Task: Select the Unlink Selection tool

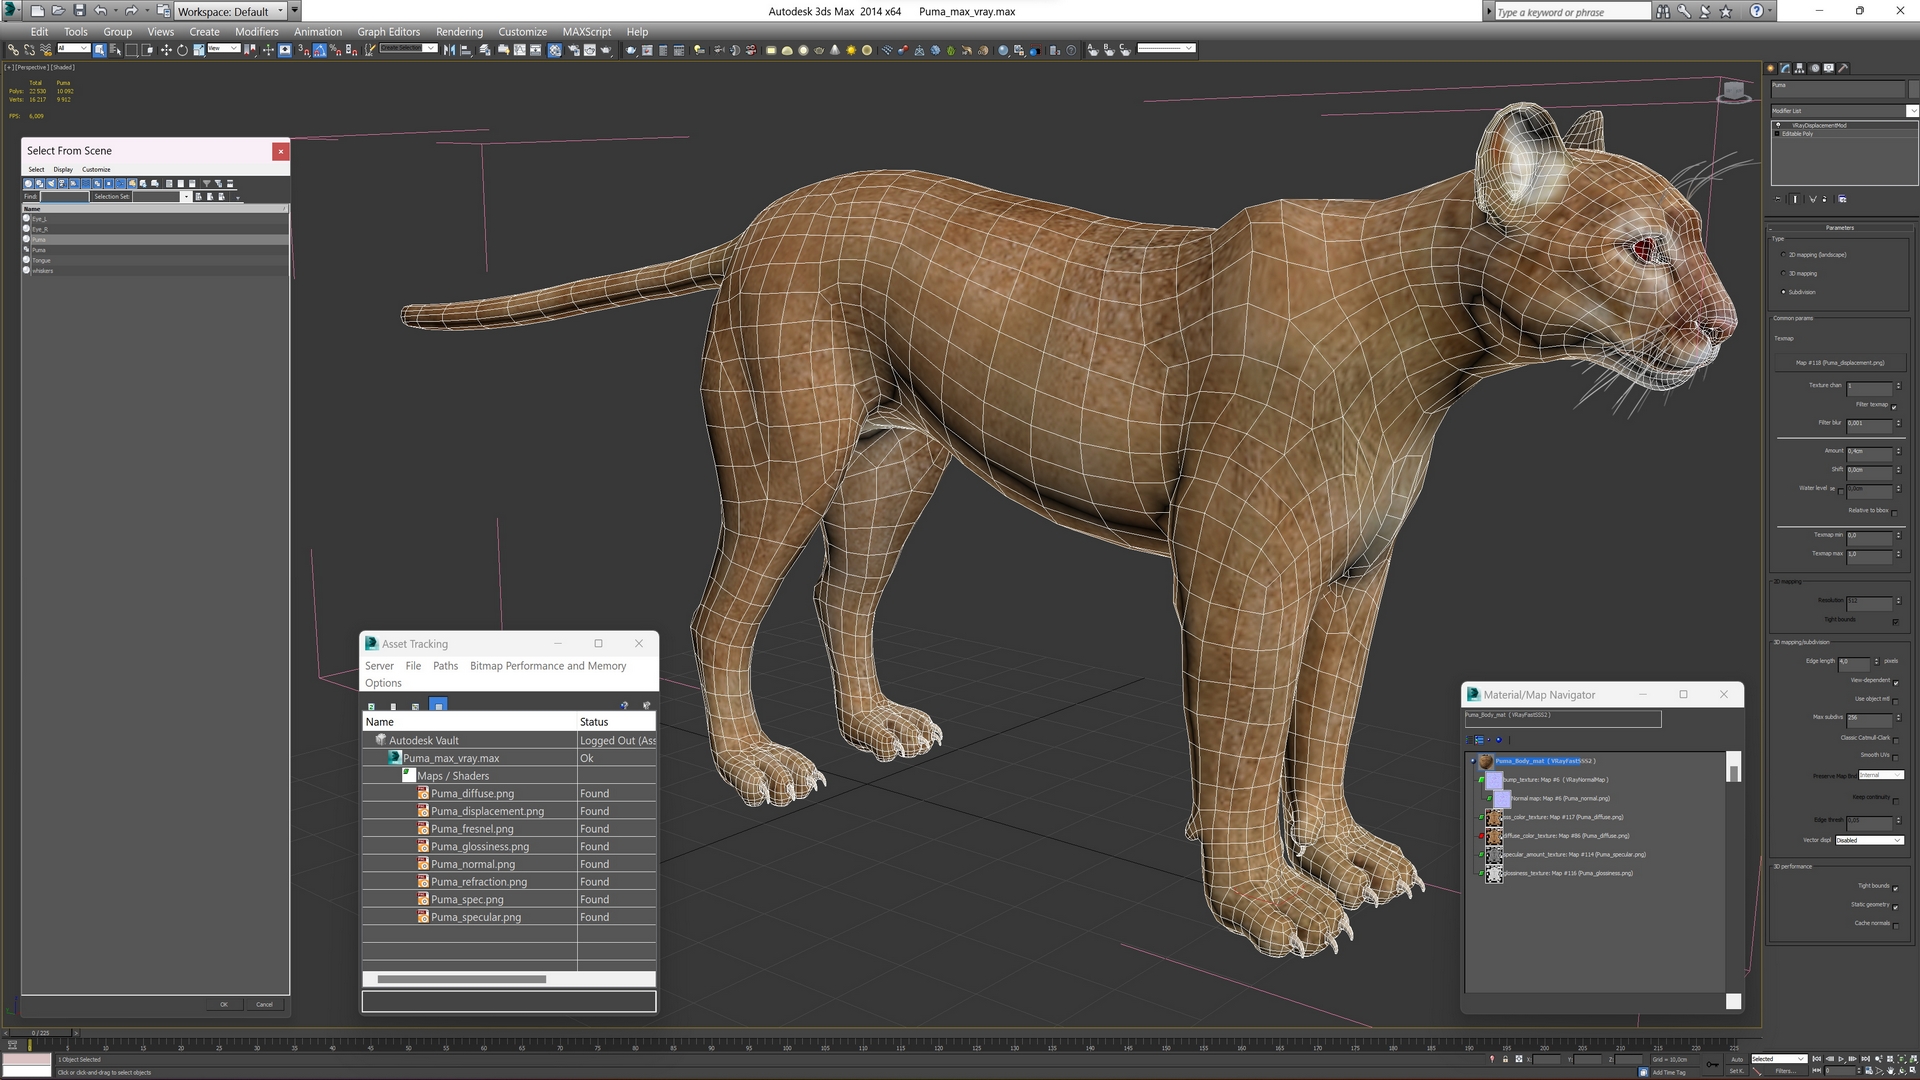Action: pos(29,49)
